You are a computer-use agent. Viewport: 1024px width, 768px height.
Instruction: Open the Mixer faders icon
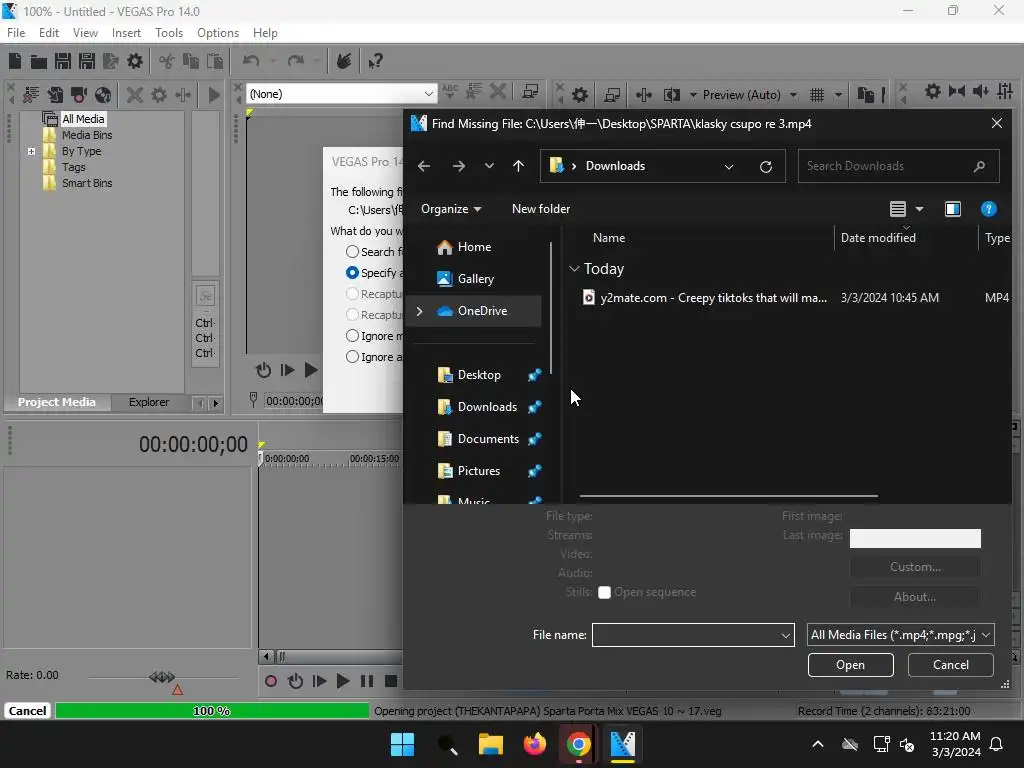pyautogui.click(x=1006, y=91)
